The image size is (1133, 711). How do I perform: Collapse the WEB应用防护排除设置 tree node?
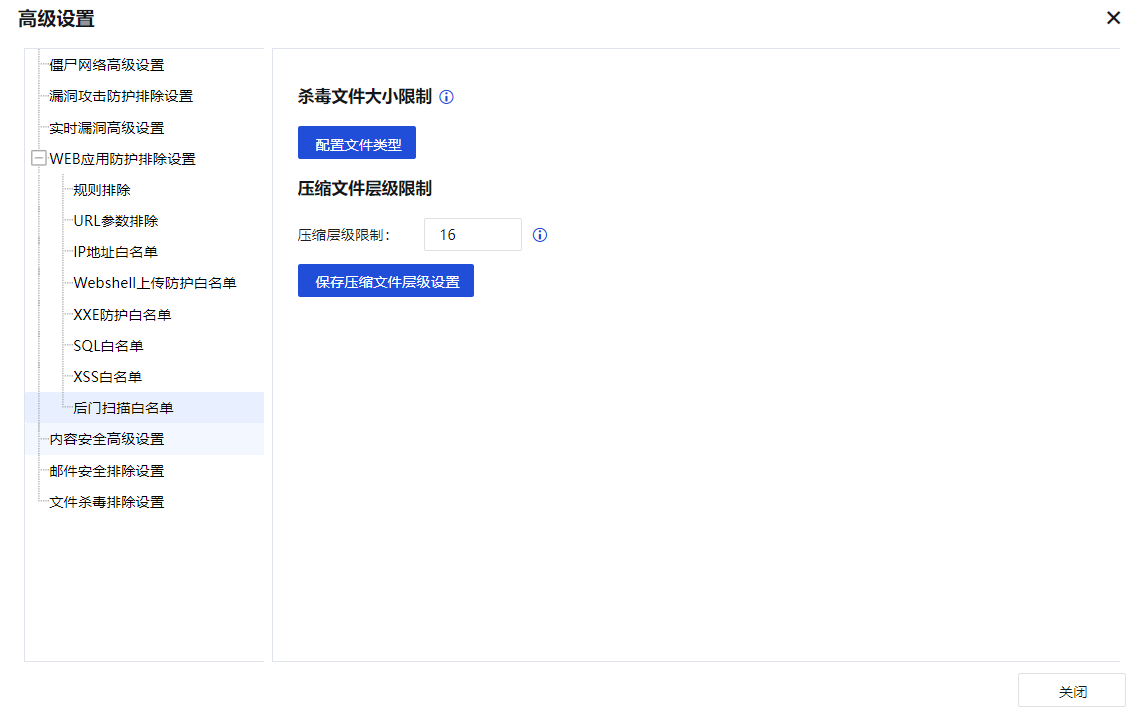pyautogui.click(x=39, y=159)
